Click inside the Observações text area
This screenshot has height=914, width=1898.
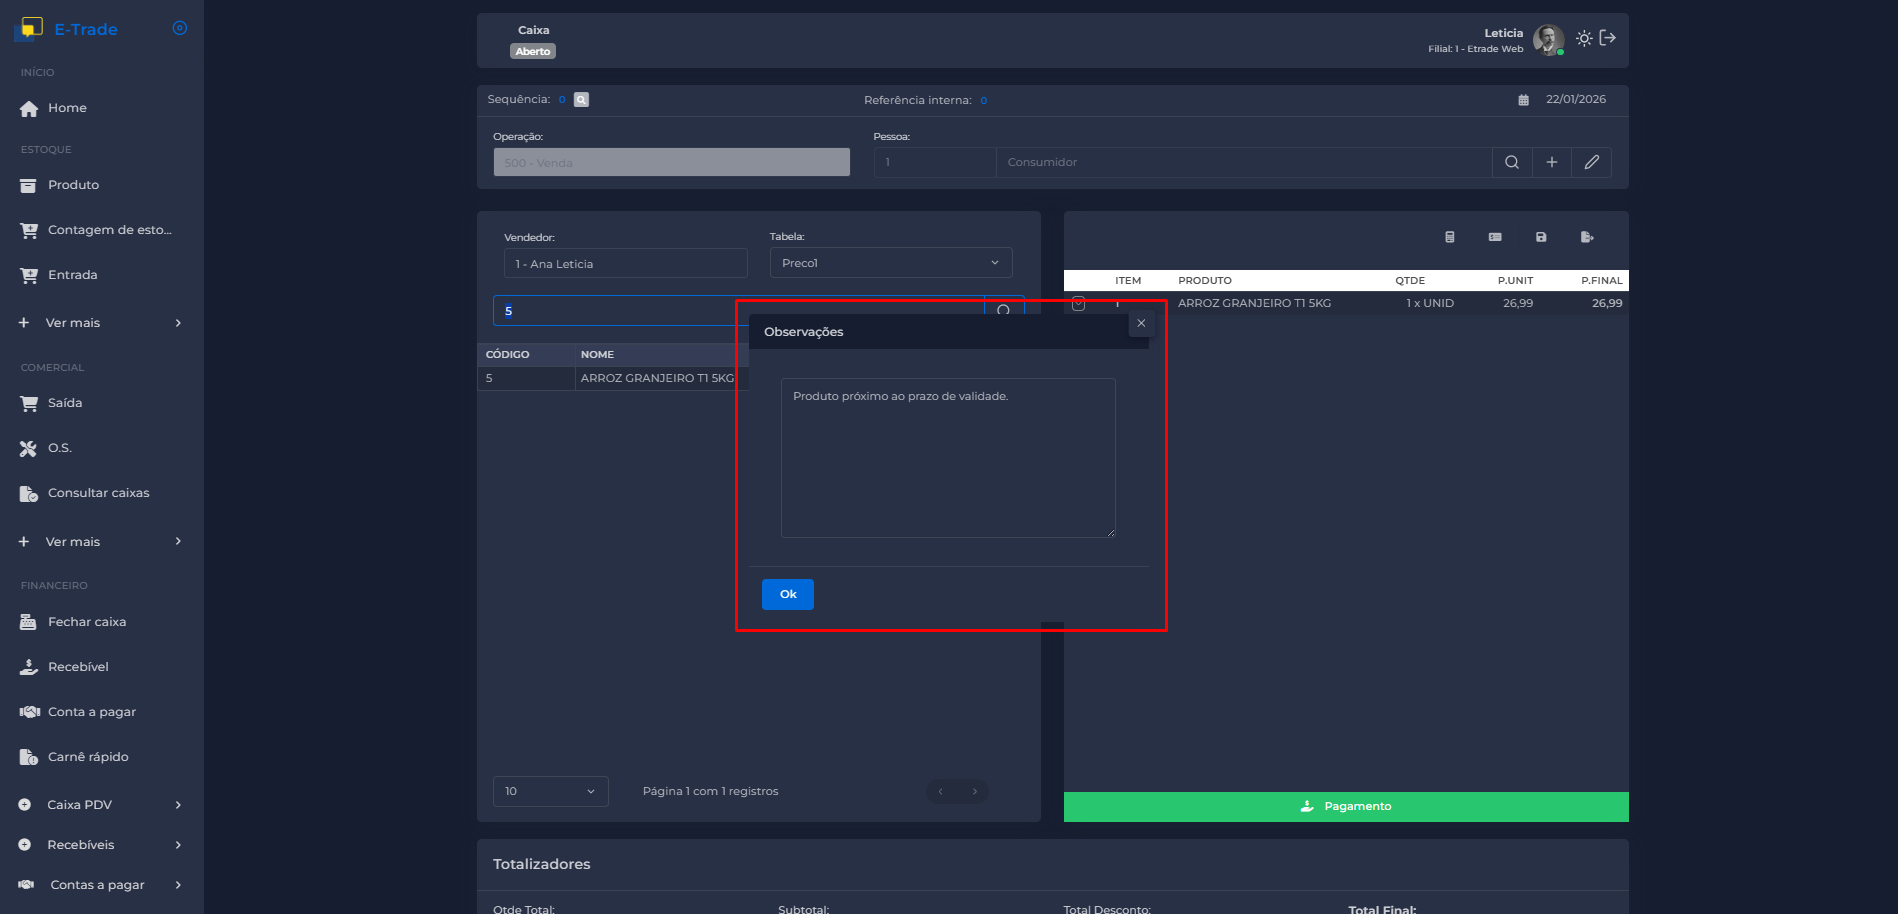(x=947, y=458)
